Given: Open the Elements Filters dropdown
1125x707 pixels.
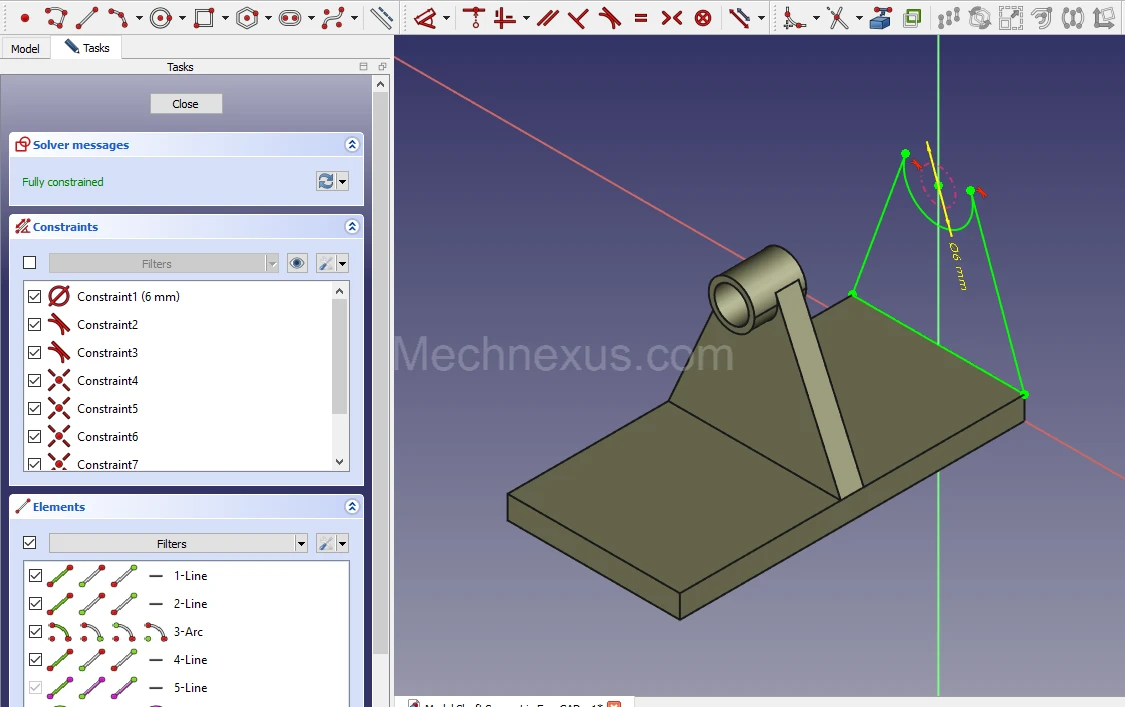Looking at the screenshot, I should click(x=179, y=543).
